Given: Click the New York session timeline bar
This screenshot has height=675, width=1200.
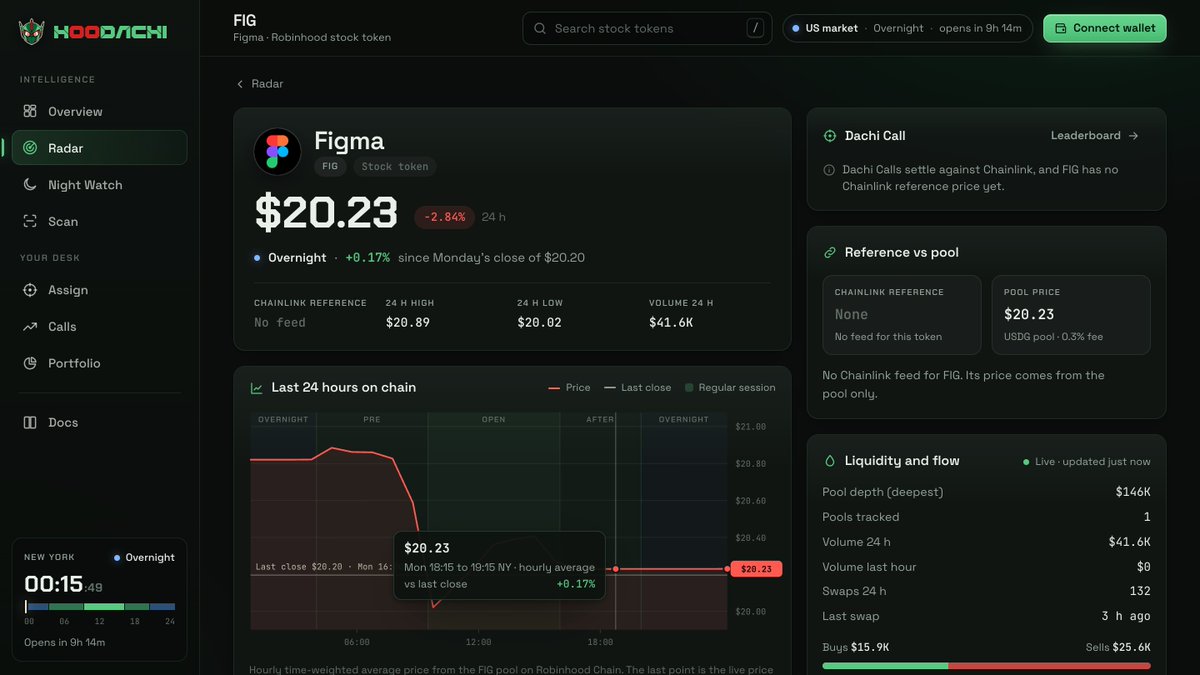Looking at the screenshot, I should click(x=100, y=606).
